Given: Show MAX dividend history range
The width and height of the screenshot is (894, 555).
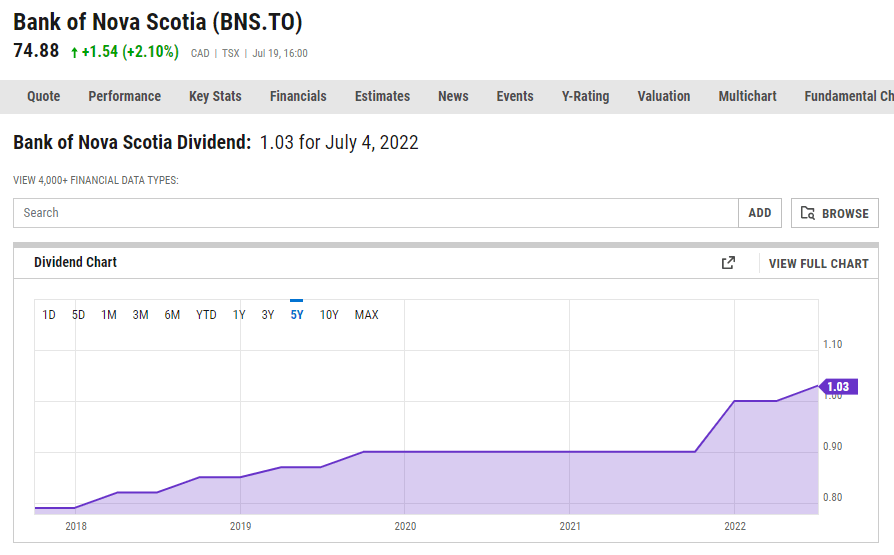Looking at the screenshot, I should [367, 315].
